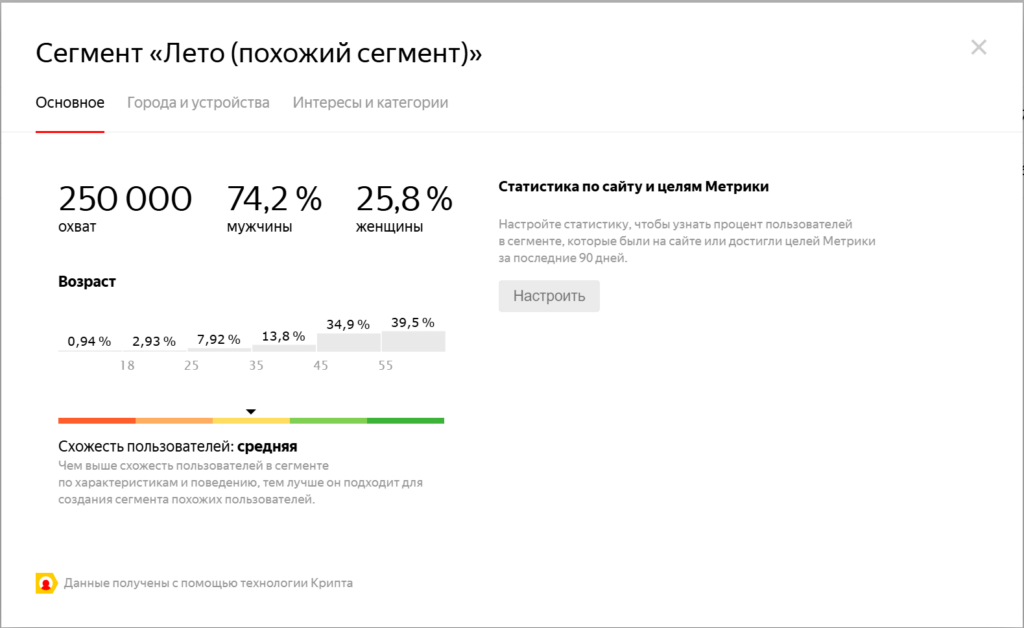1024x628 pixels.
Task: Click the dark green similarity scale segment
Action: pyautogui.click(x=405, y=421)
